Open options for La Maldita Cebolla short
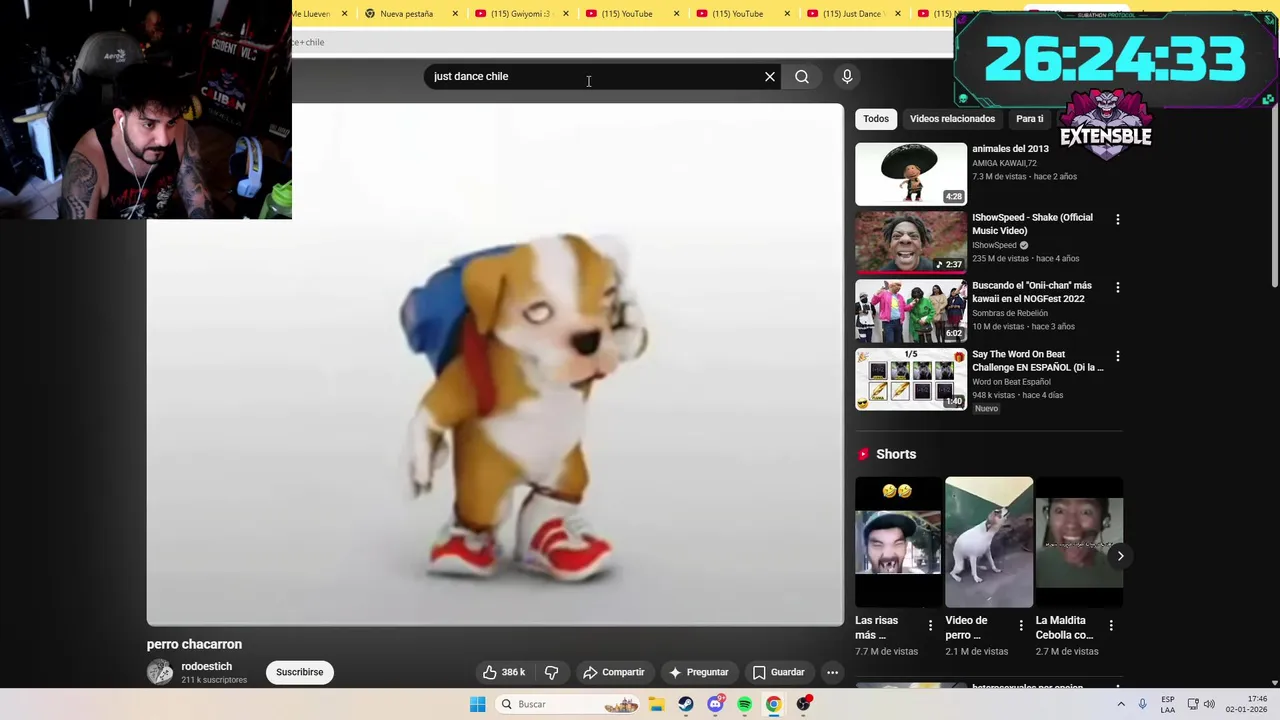This screenshot has width=1280, height=720. [1111, 626]
